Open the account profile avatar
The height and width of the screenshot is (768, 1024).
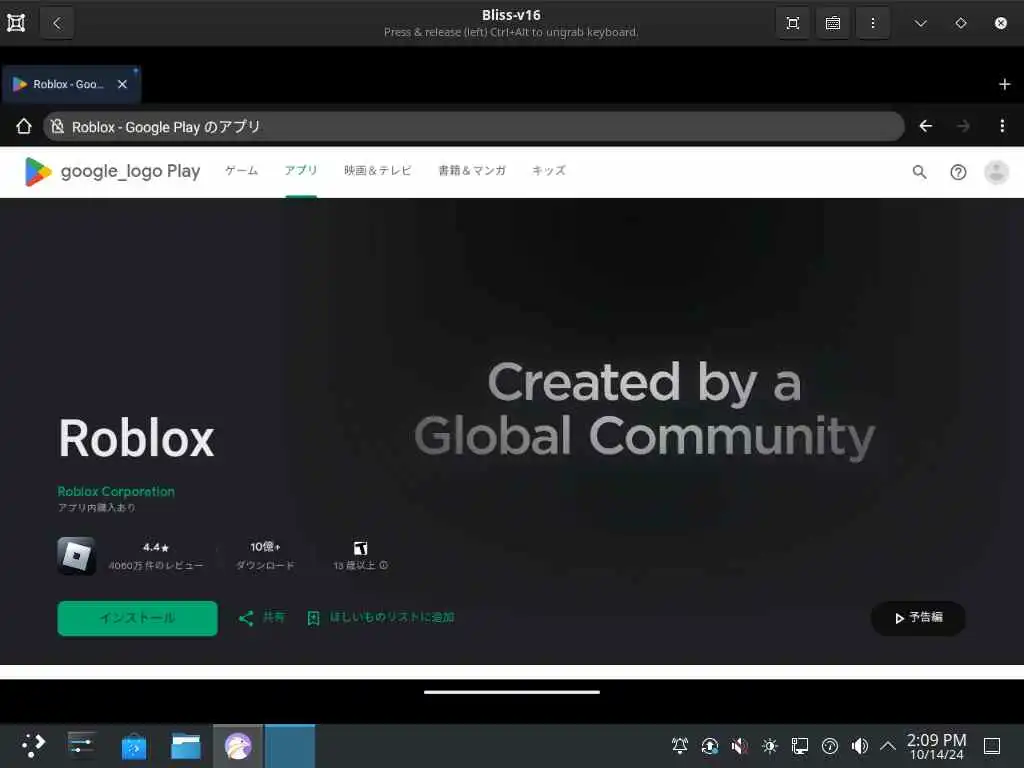[996, 172]
